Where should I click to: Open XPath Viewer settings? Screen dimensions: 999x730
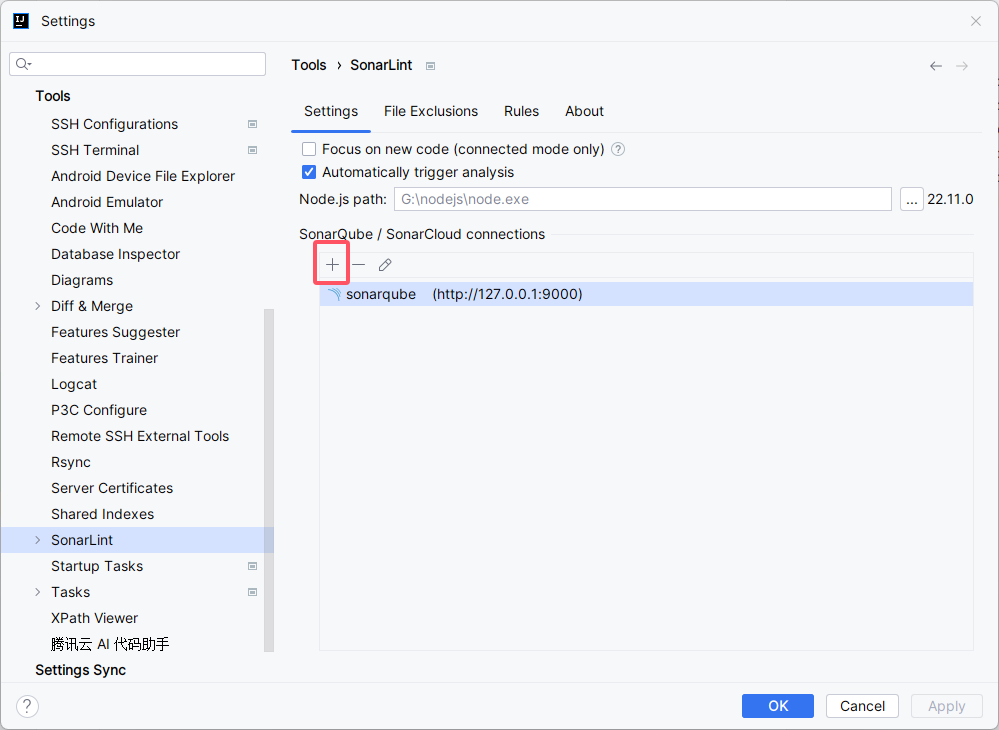[x=94, y=619]
